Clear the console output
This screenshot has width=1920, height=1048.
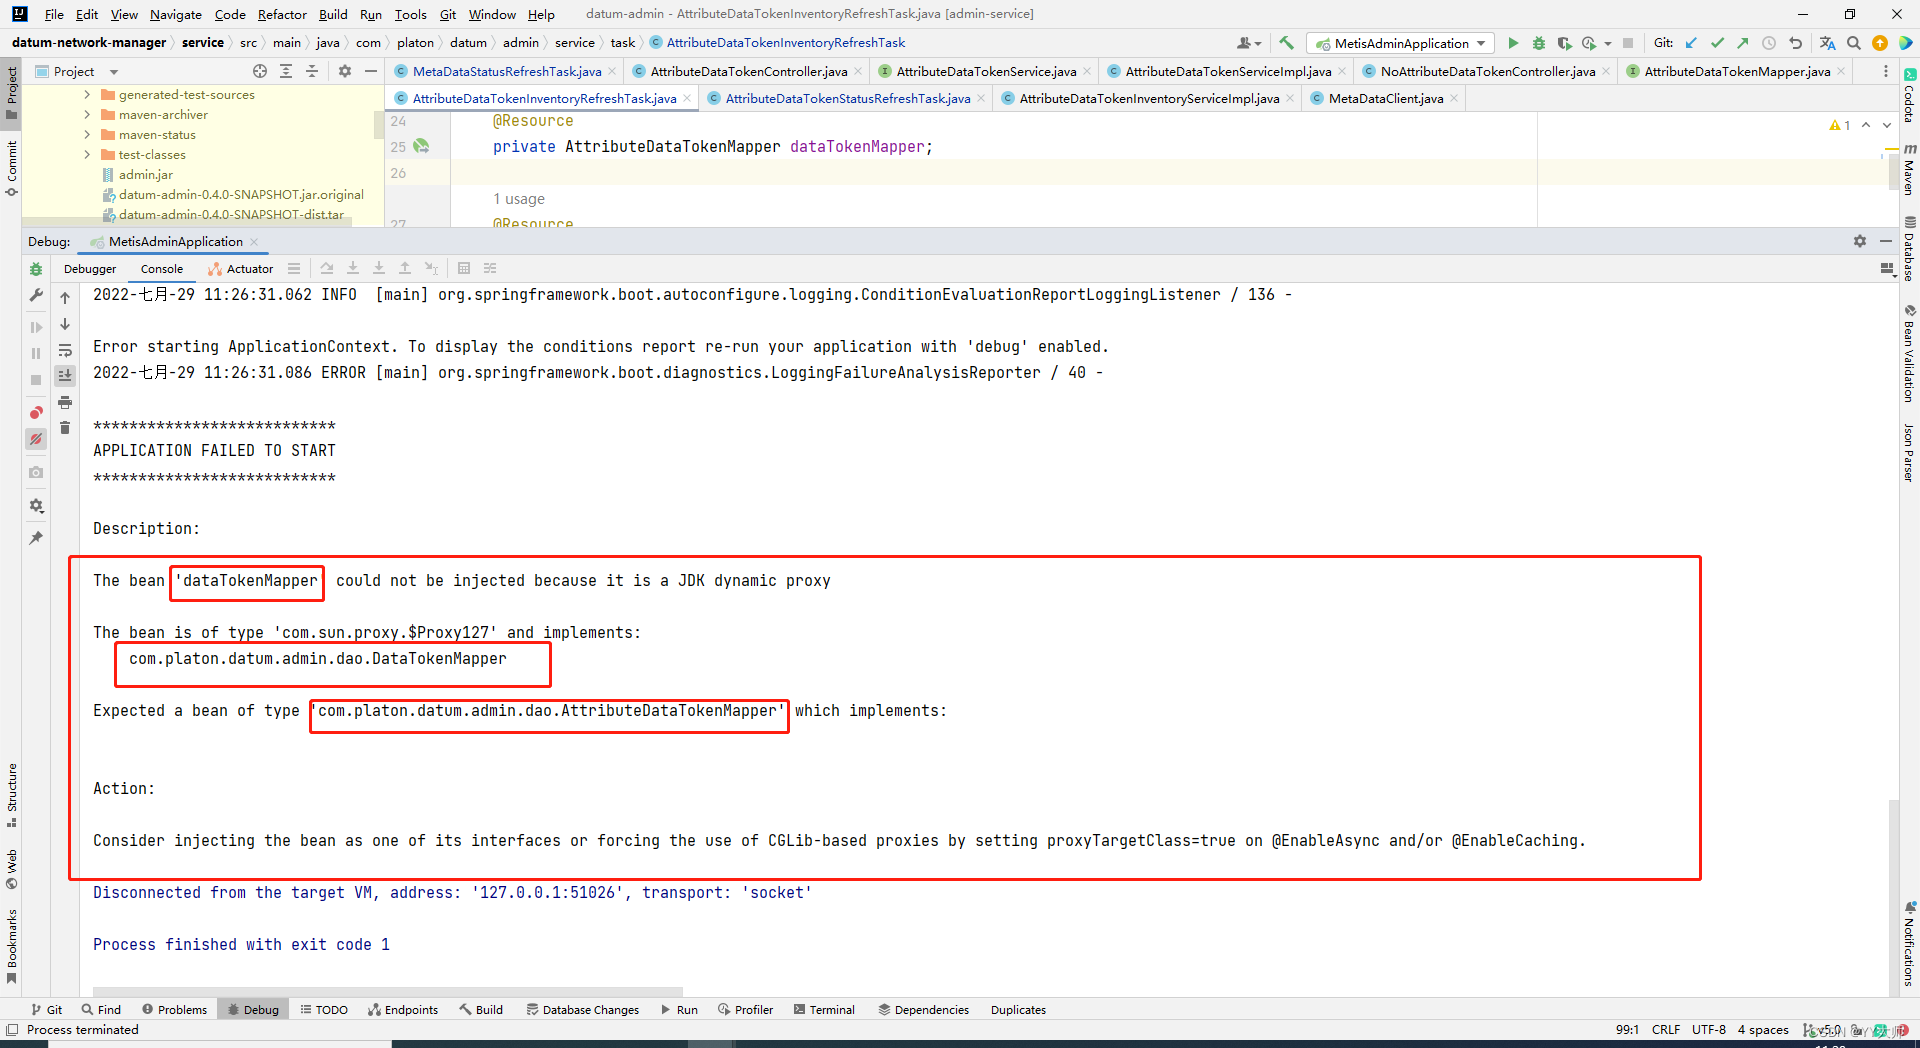point(65,427)
